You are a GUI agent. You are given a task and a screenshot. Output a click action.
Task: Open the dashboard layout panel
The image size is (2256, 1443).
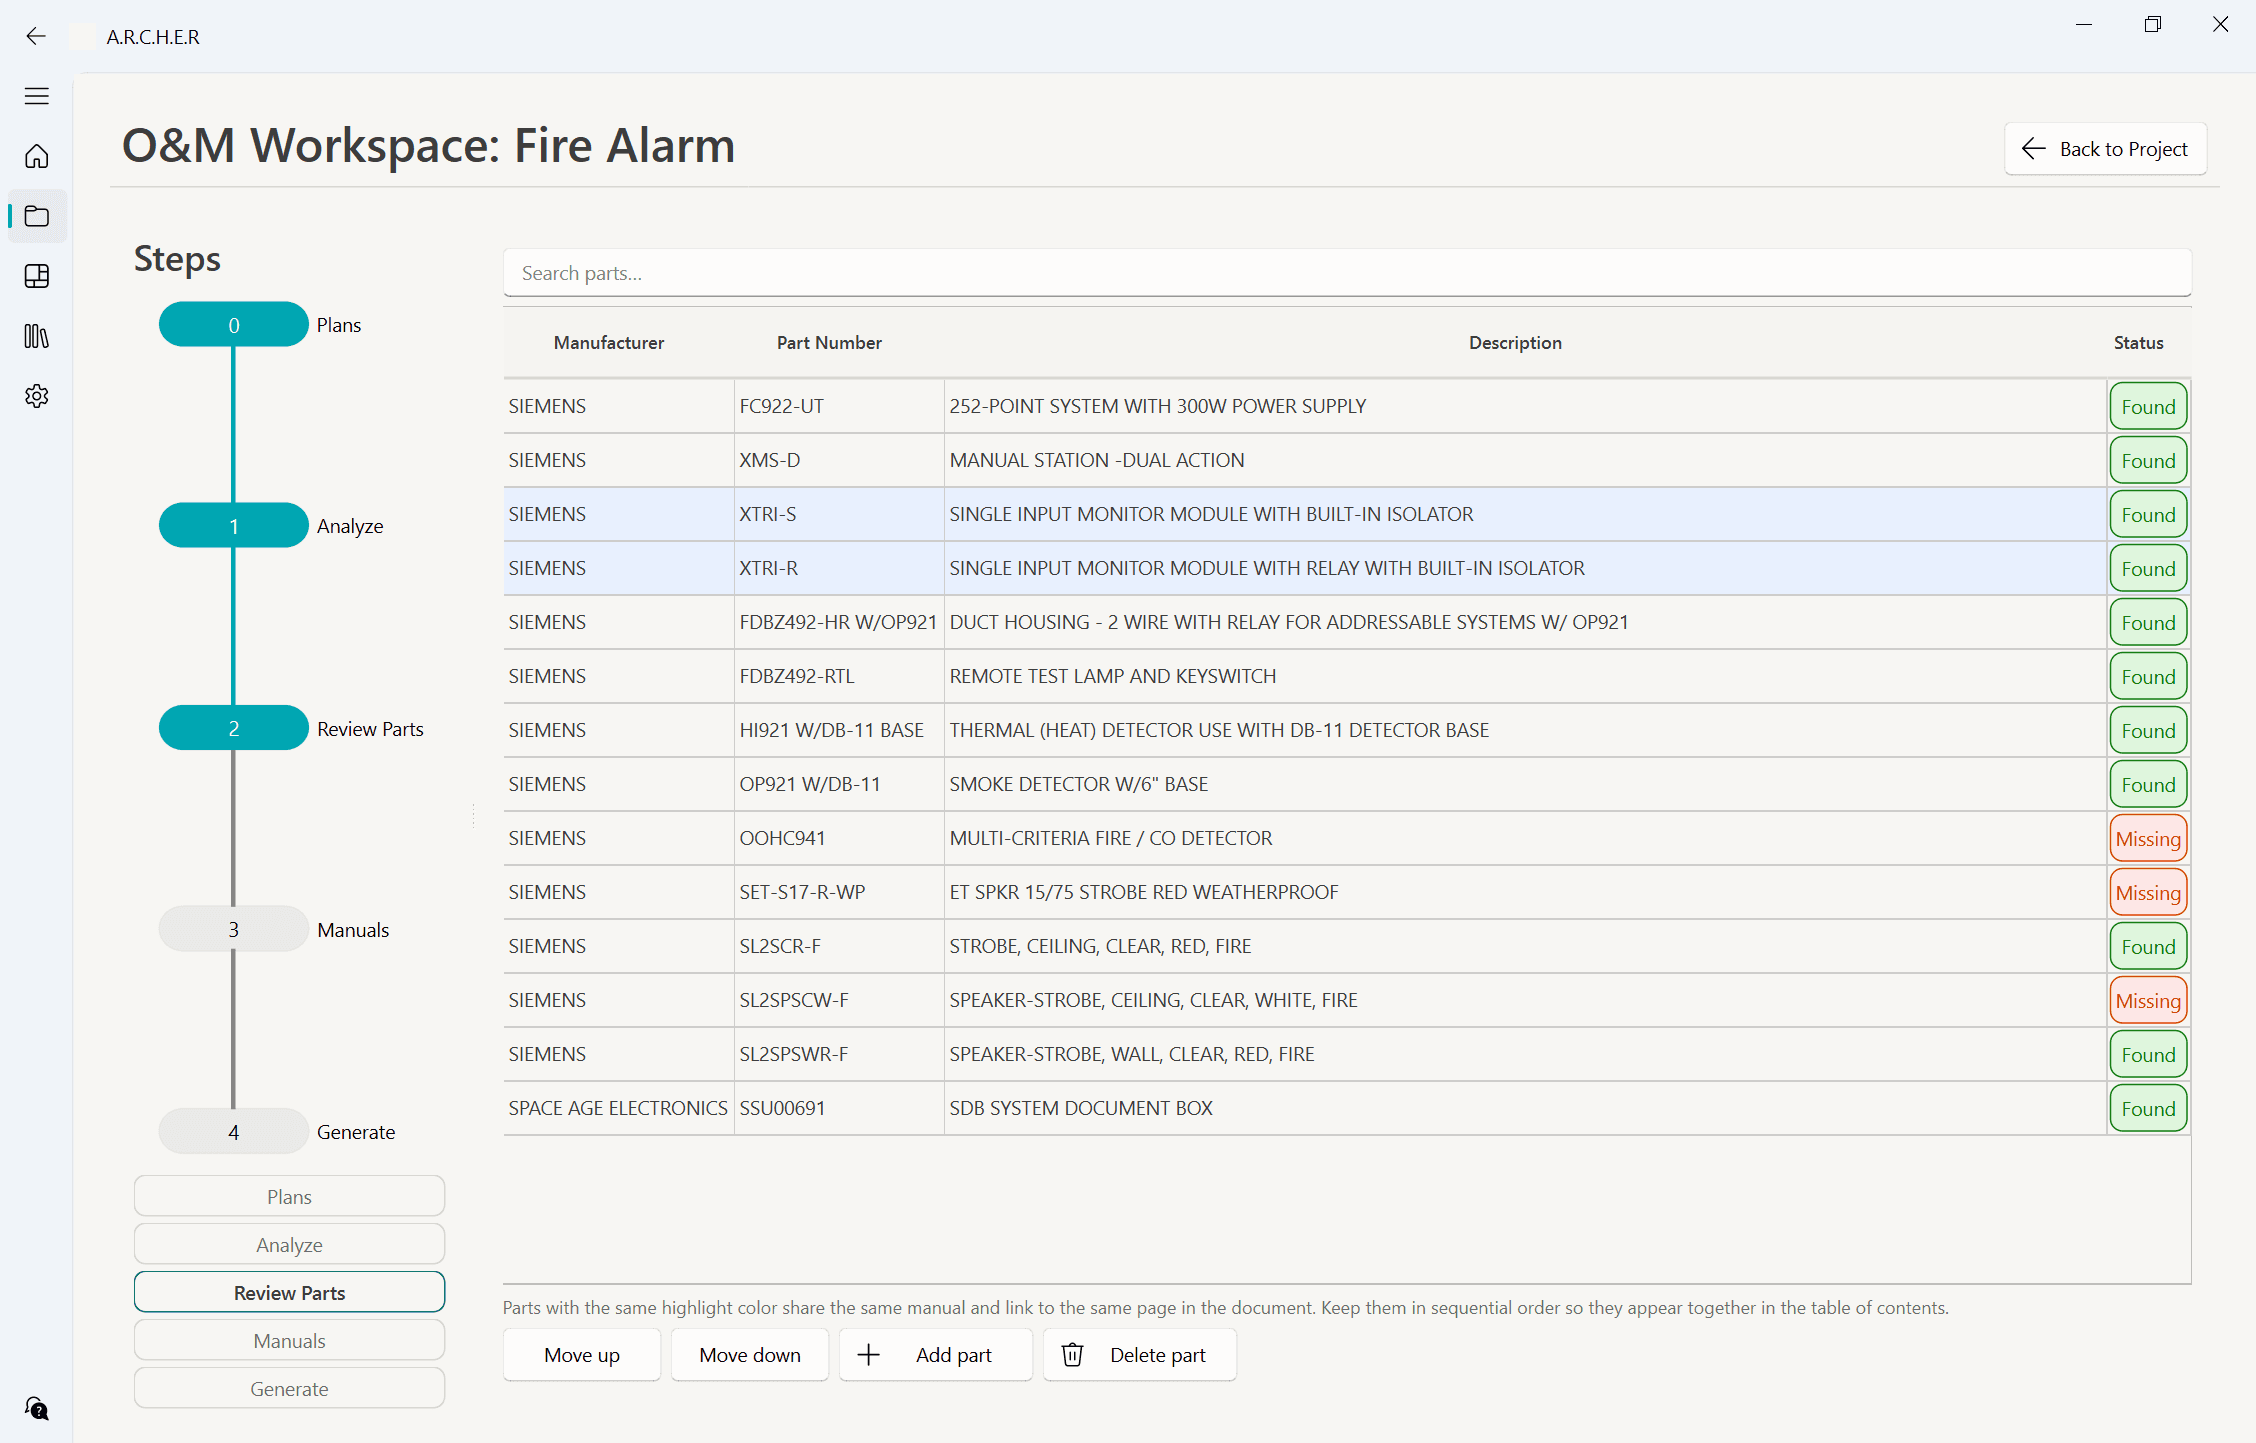(37, 276)
